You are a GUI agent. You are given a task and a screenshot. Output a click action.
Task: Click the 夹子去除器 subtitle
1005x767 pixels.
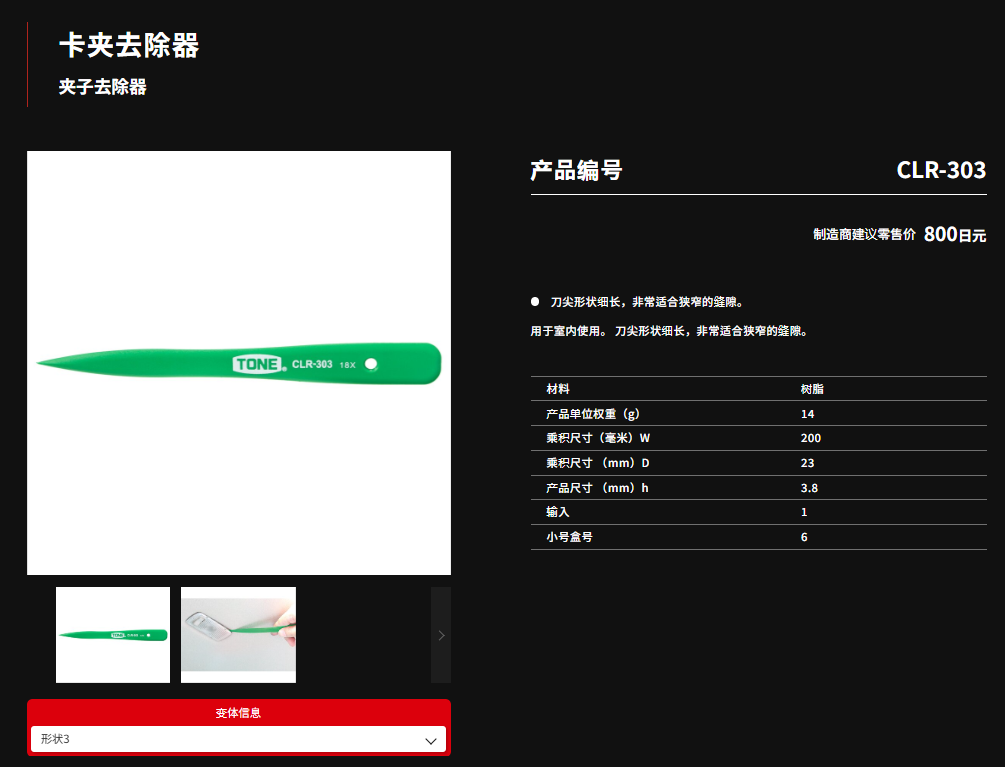(103, 87)
